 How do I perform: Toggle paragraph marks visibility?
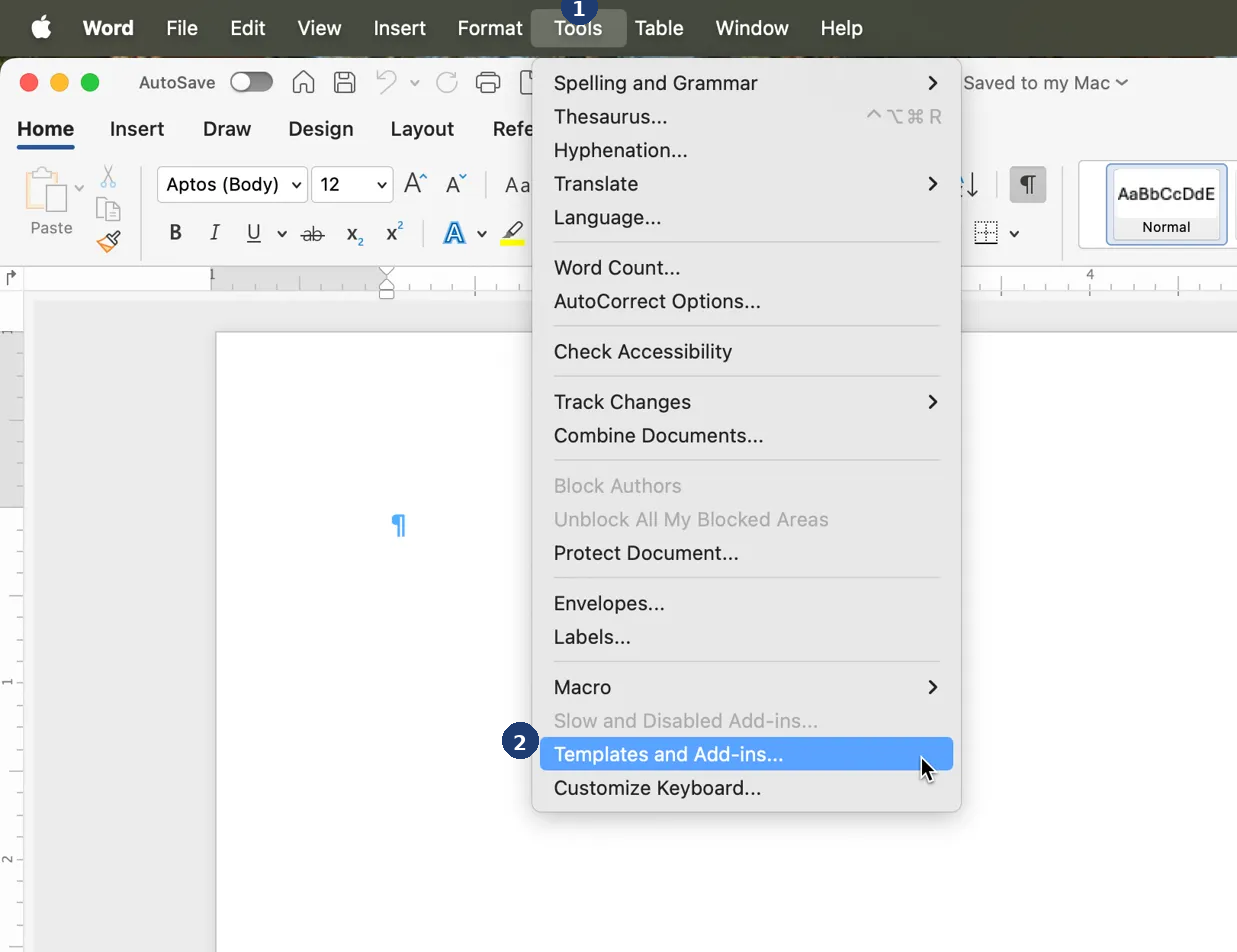(1028, 184)
